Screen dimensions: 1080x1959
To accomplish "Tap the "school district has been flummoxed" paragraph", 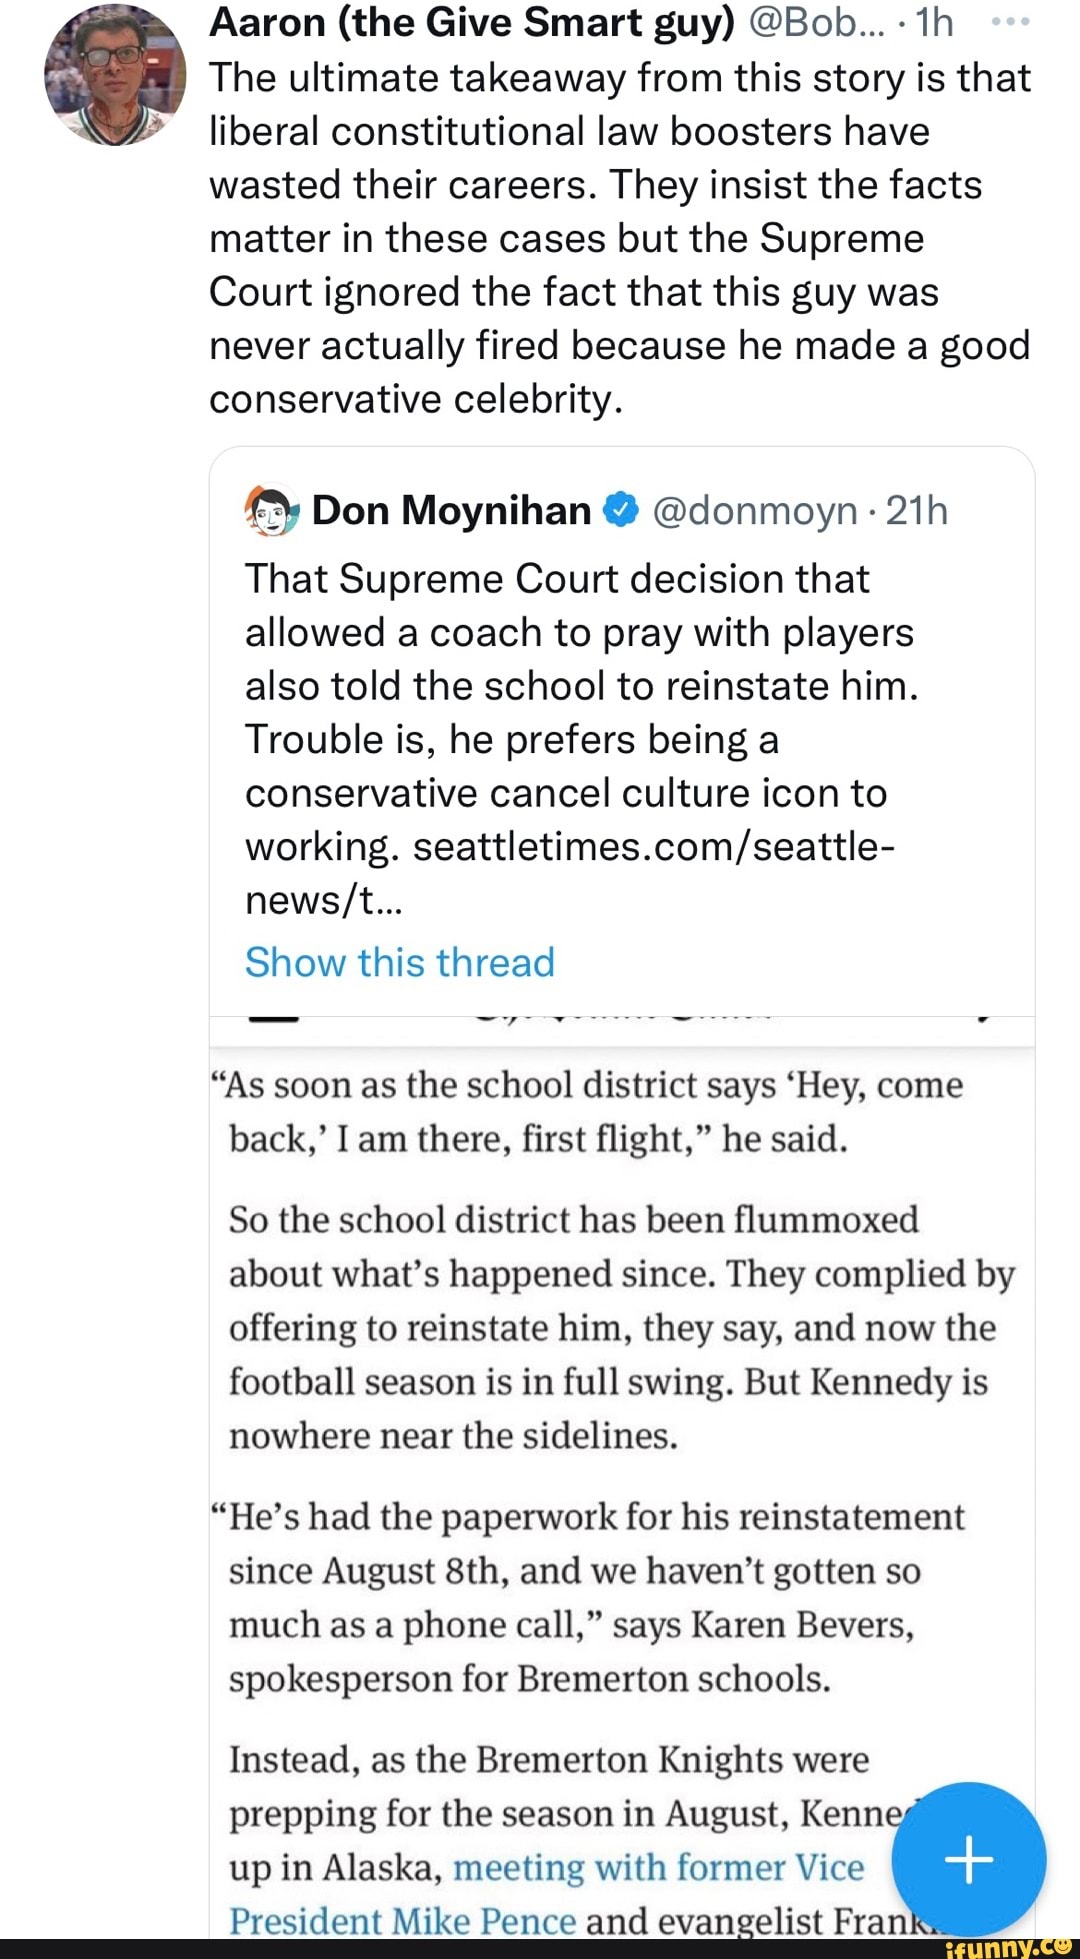I will (x=620, y=1327).
